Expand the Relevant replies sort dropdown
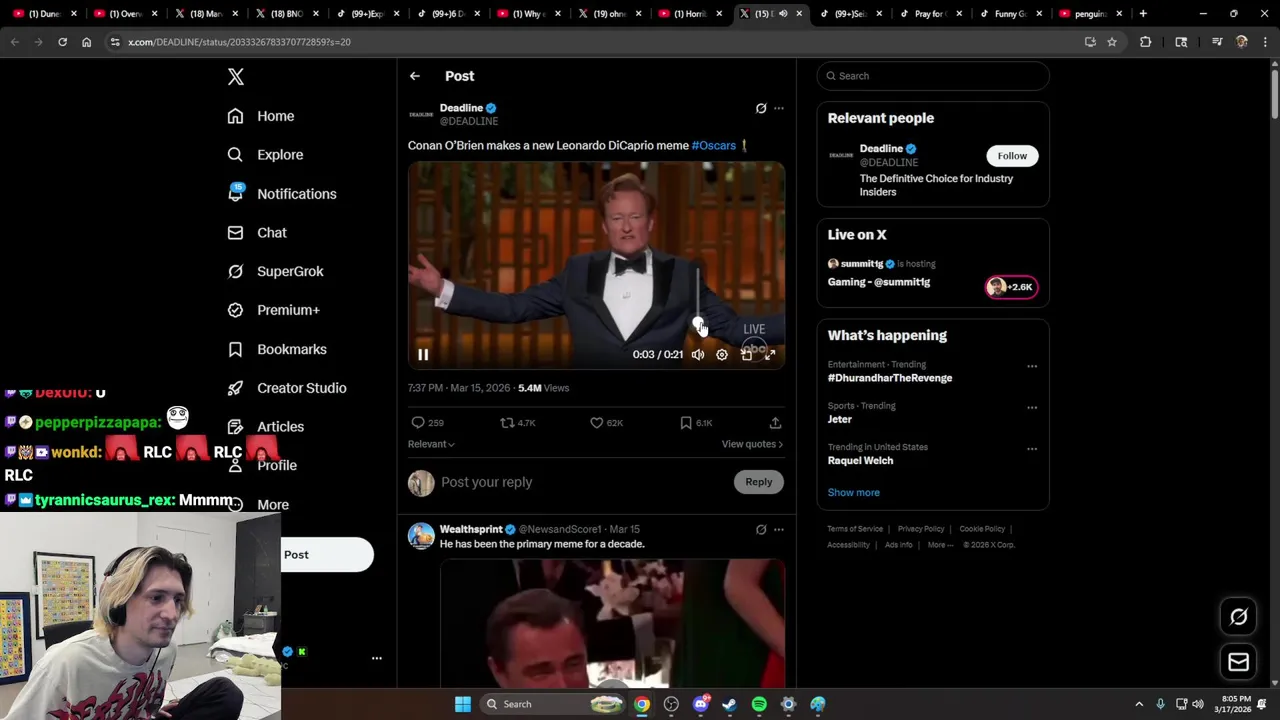The image size is (1280, 720). coord(431,444)
